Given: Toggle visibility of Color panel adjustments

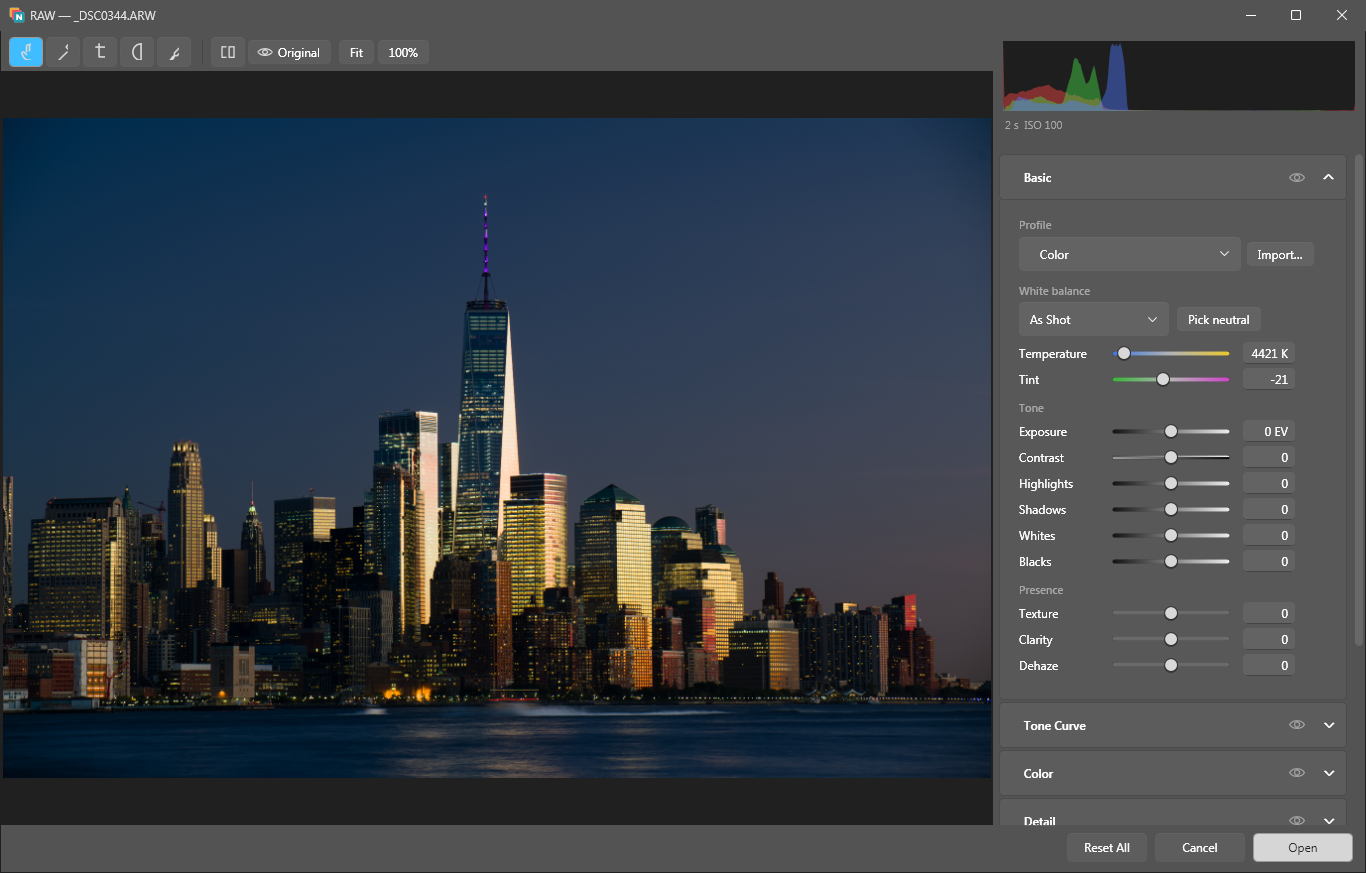Looking at the screenshot, I should pos(1297,773).
